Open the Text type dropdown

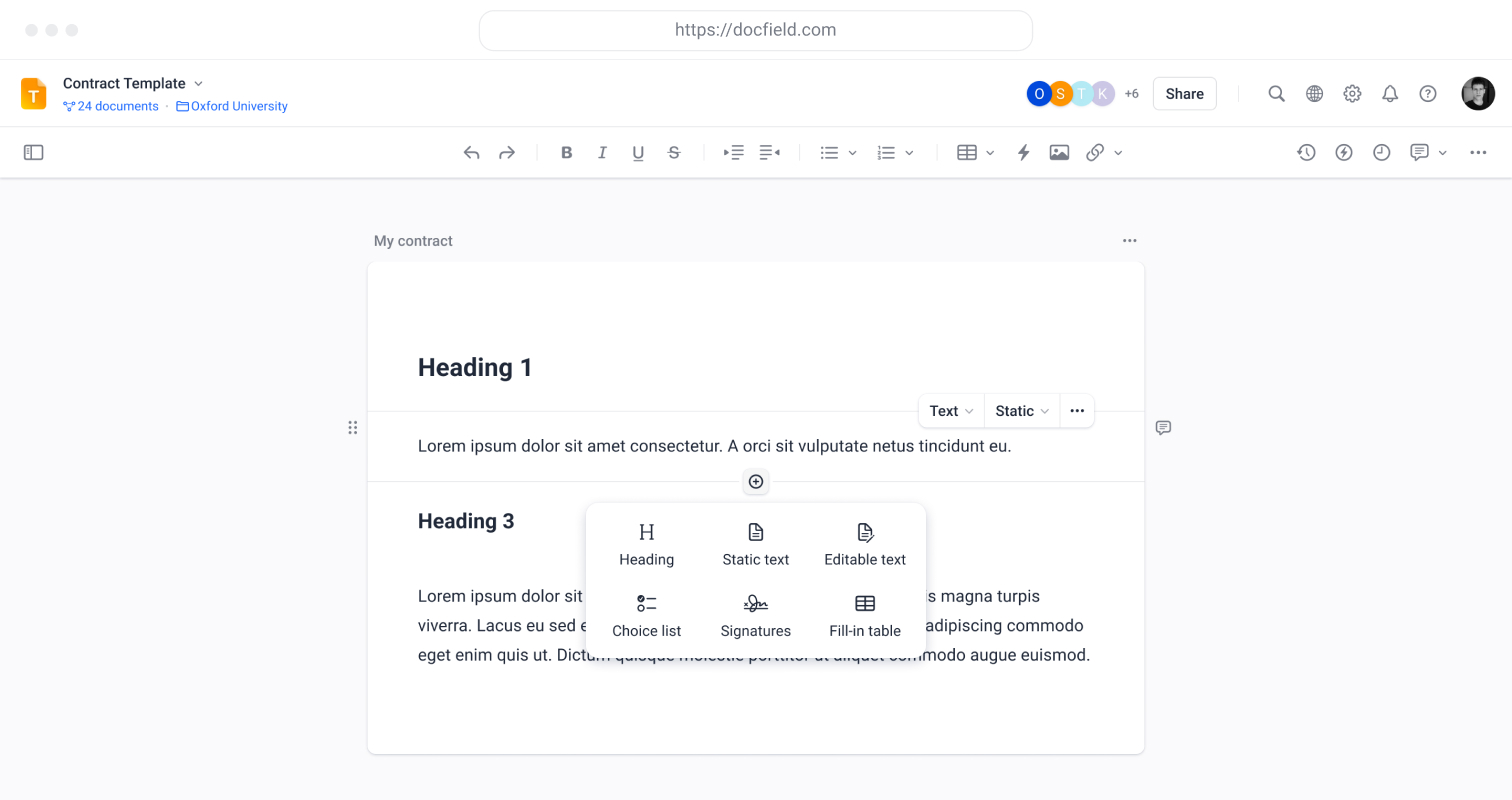tap(950, 411)
